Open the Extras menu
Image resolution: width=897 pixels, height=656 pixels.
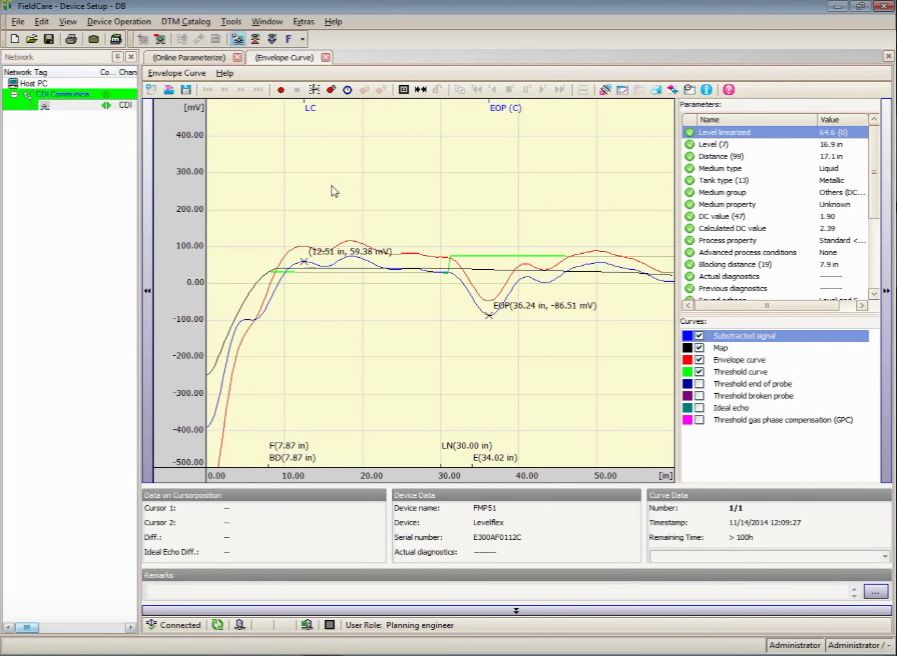pos(304,21)
